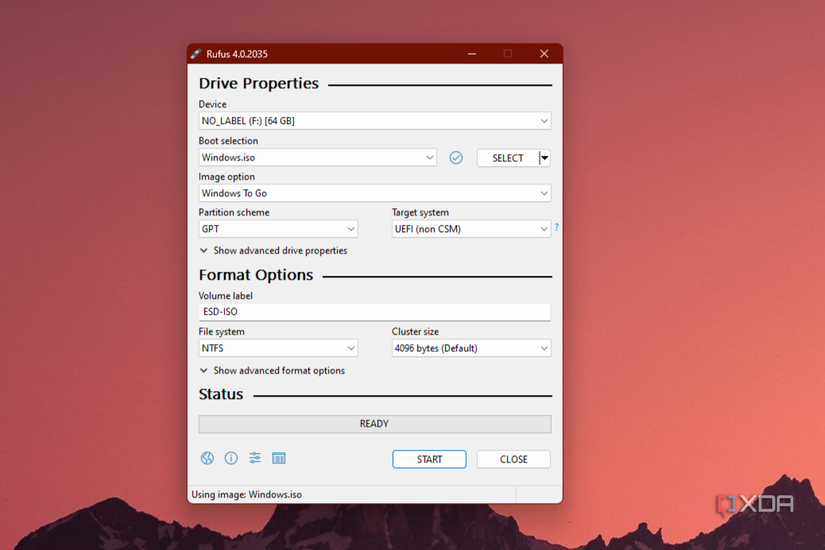This screenshot has width=825, height=550.
Task: Click the 'Drive Properties' heading
Action: (x=259, y=84)
